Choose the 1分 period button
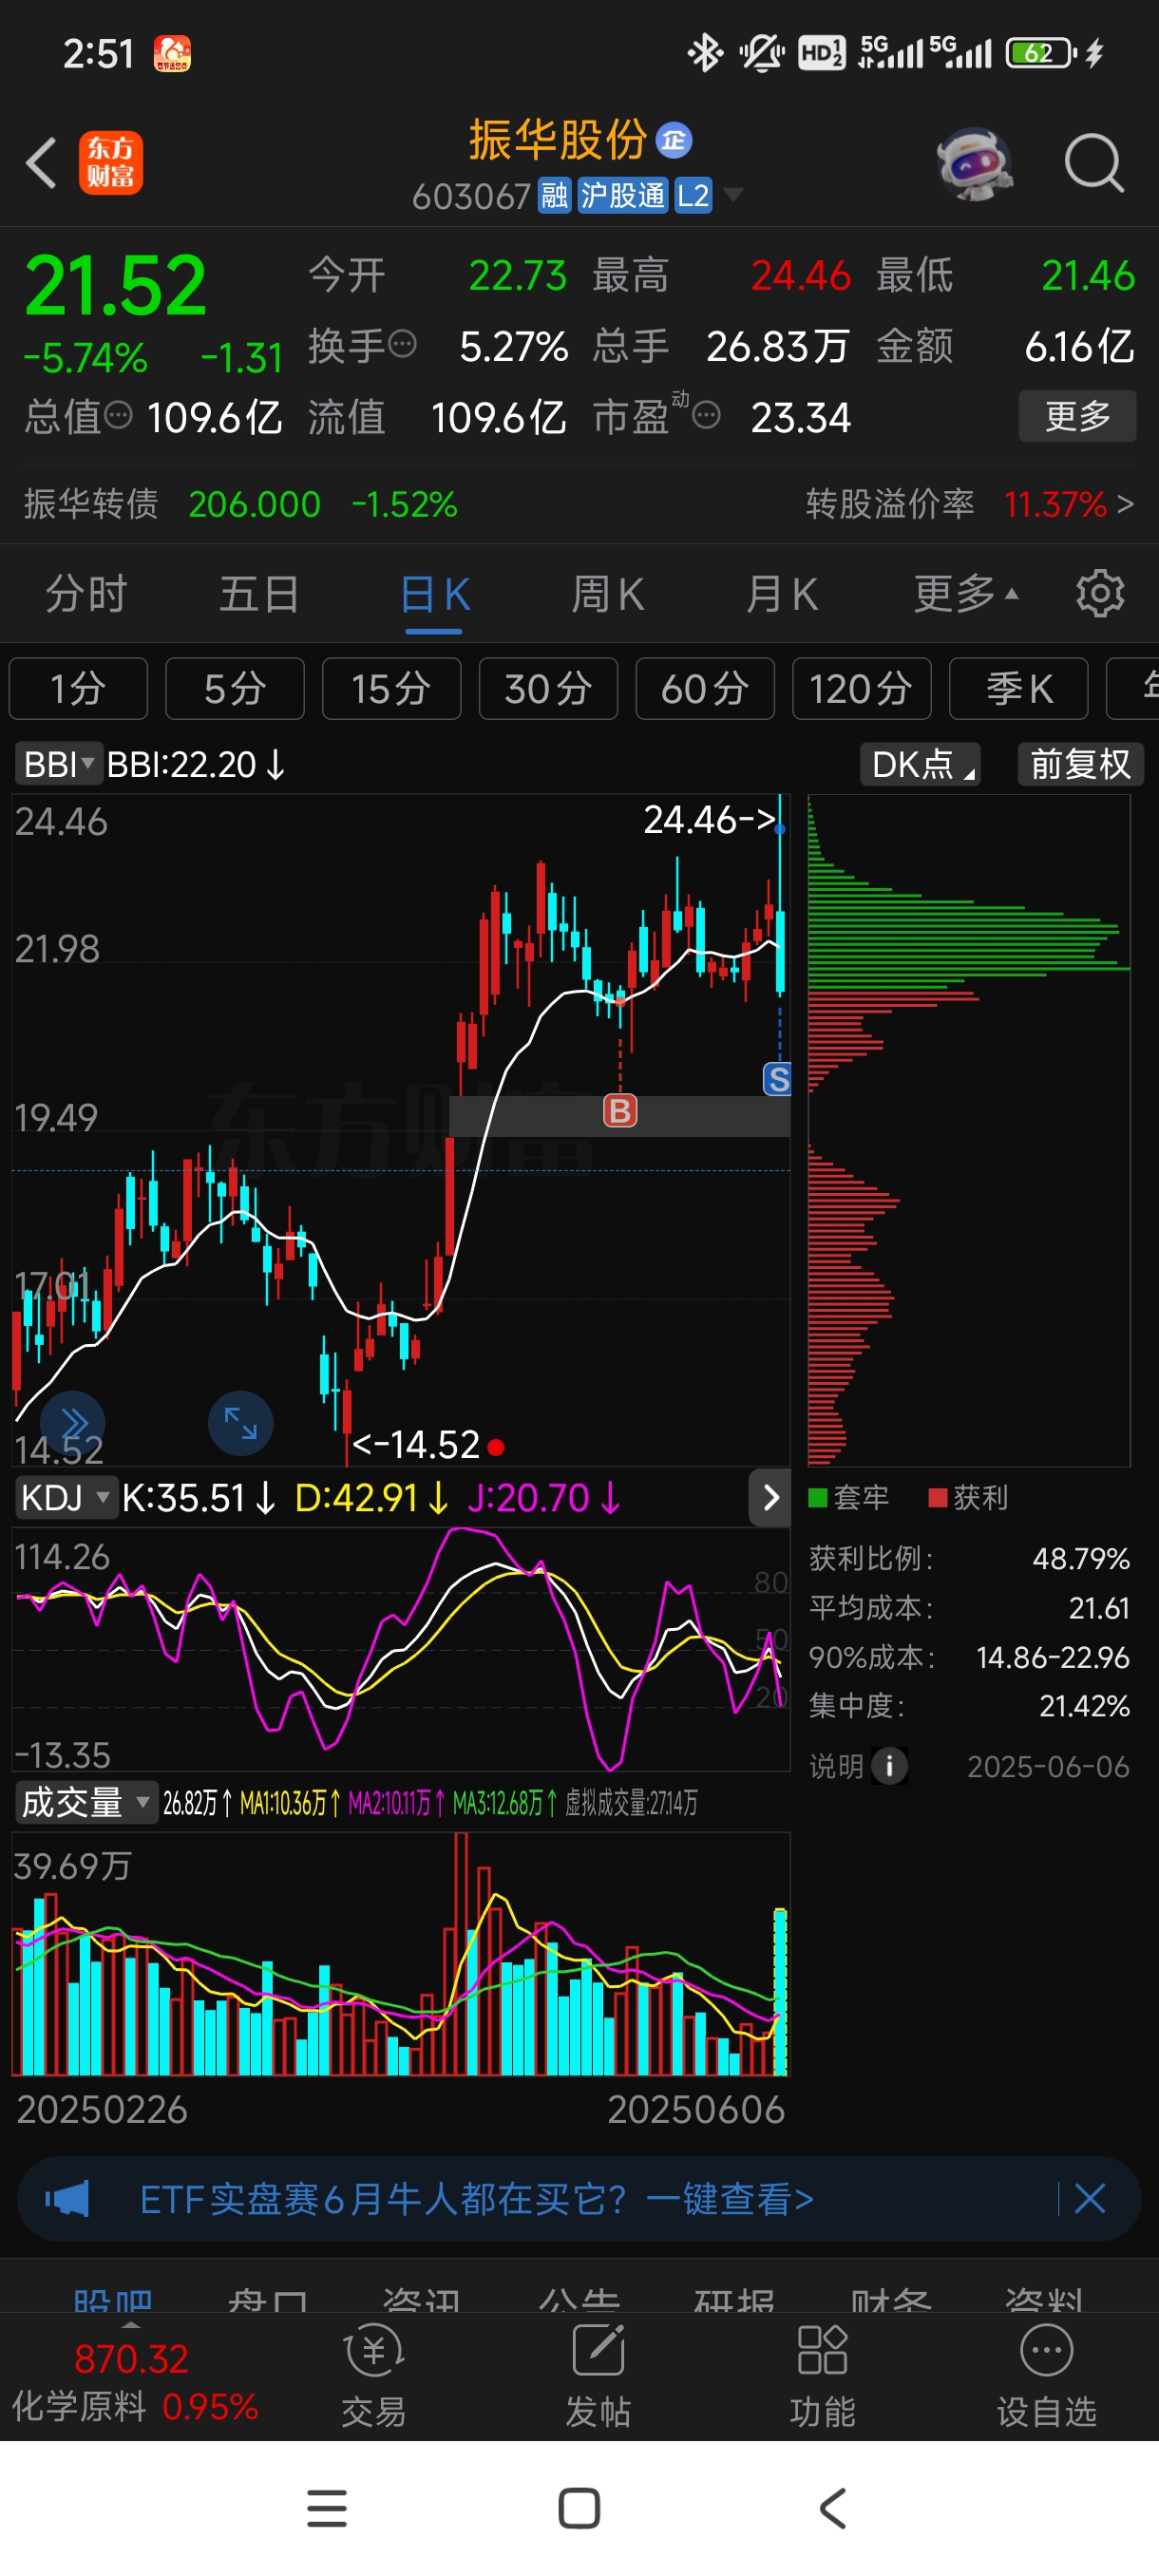The image size is (1159, 2576). 78,689
